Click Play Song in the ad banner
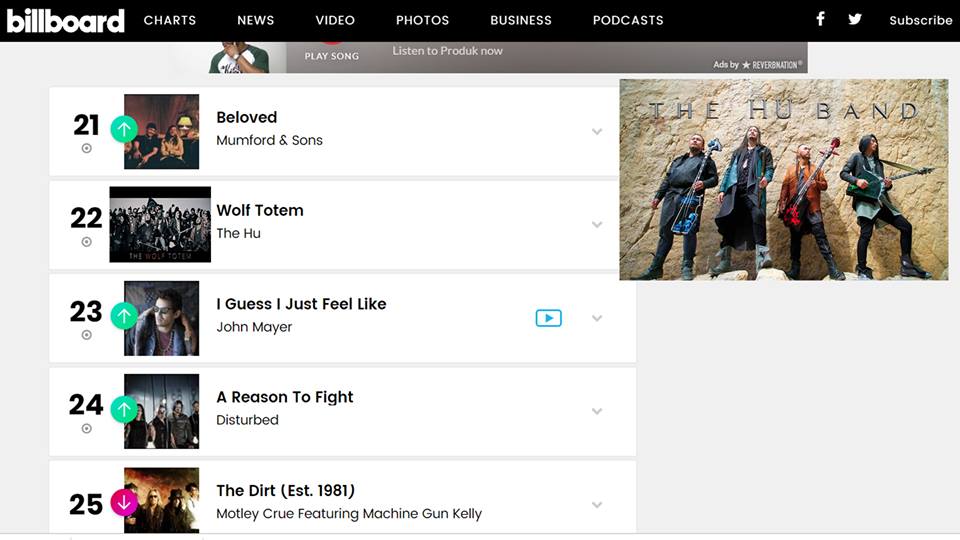The image size is (960, 540). tap(331, 56)
